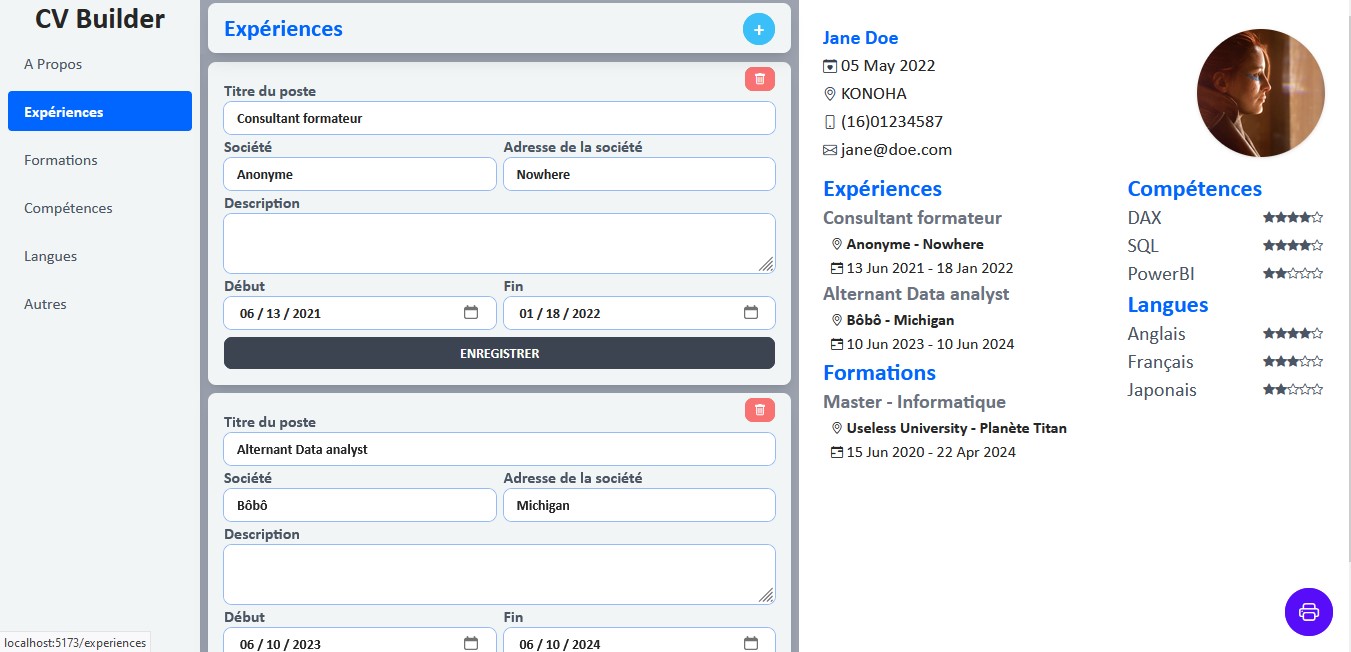This screenshot has height=652, width=1351.
Task: Open calendar picker for first Fin date
Action: 750,313
